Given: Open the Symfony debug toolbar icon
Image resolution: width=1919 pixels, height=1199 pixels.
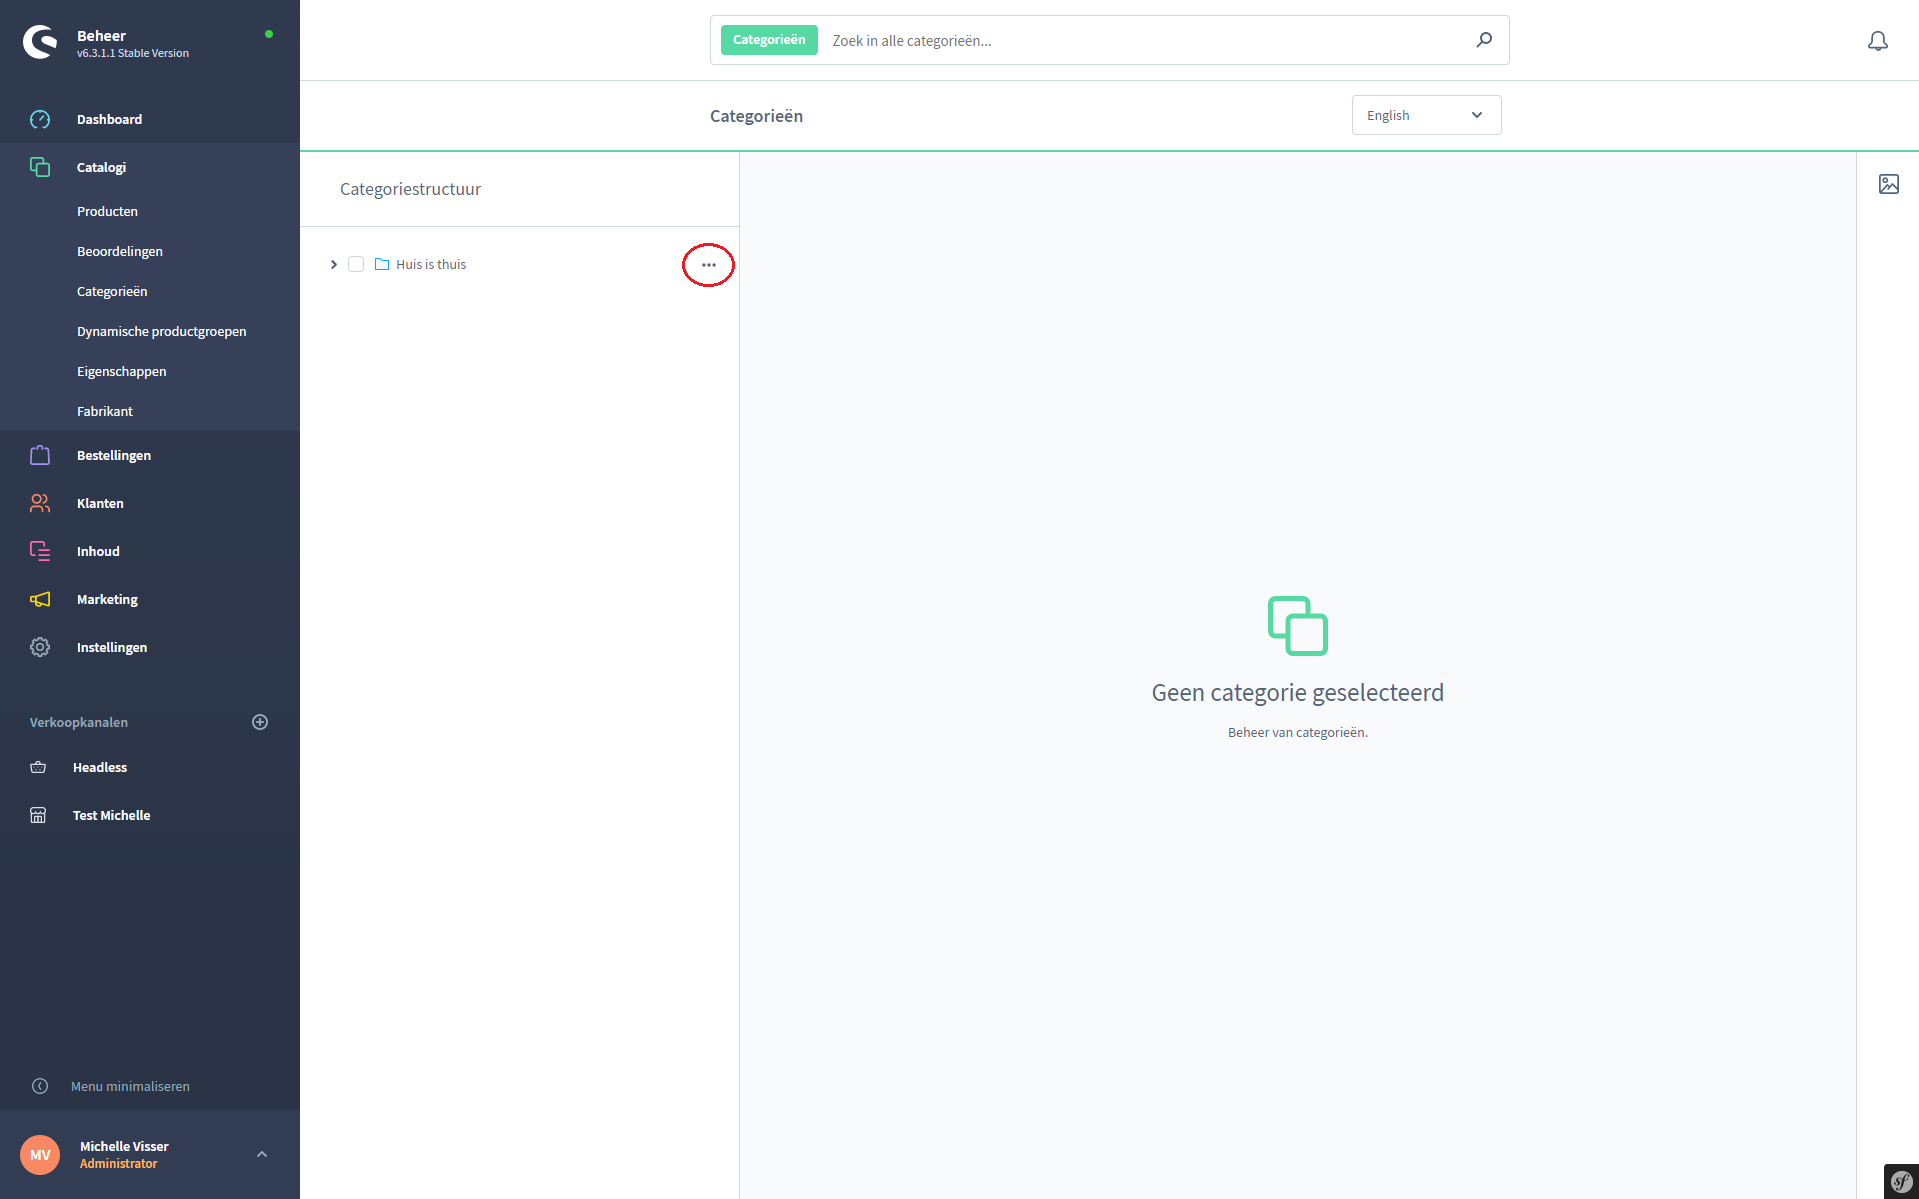Looking at the screenshot, I should coord(1900,1181).
